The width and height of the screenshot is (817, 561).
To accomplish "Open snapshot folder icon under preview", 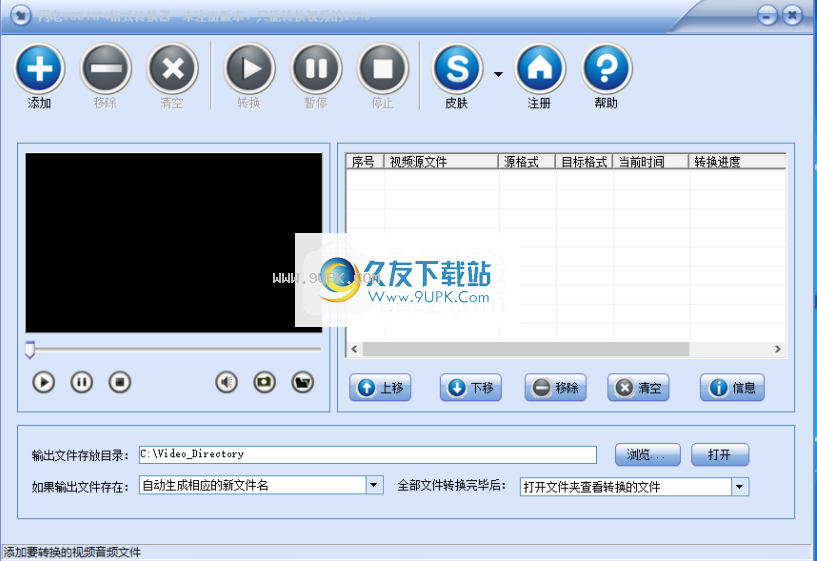I will (x=303, y=382).
